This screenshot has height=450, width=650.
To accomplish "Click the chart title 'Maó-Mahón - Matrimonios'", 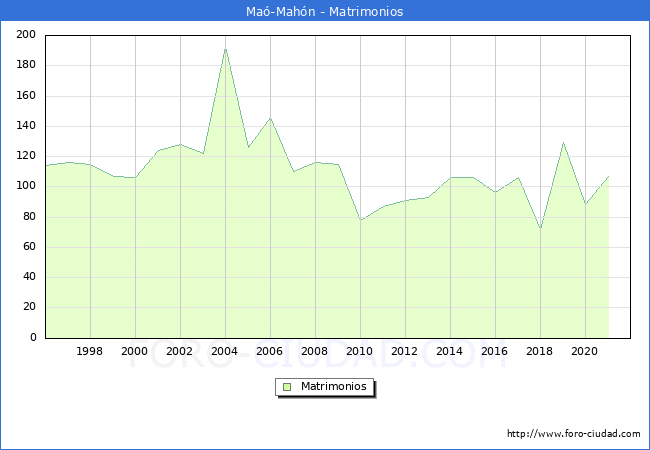I will pyautogui.click(x=325, y=12).
